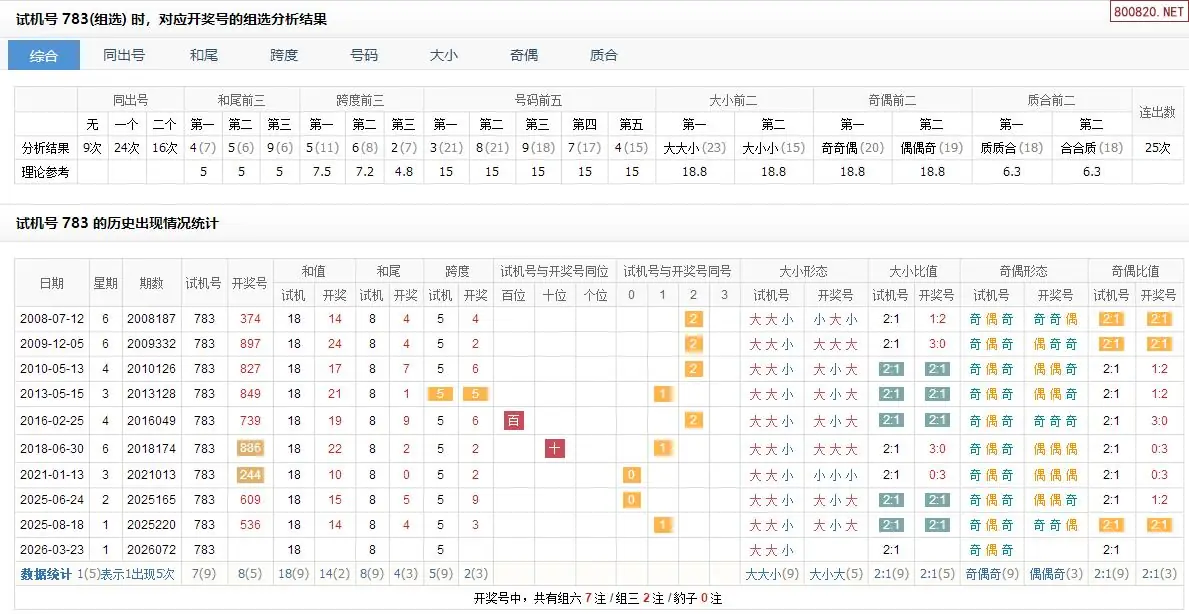Click orange 0 badge in the 2025165 row
1189x614 pixels.
click(x=631, y=499)
